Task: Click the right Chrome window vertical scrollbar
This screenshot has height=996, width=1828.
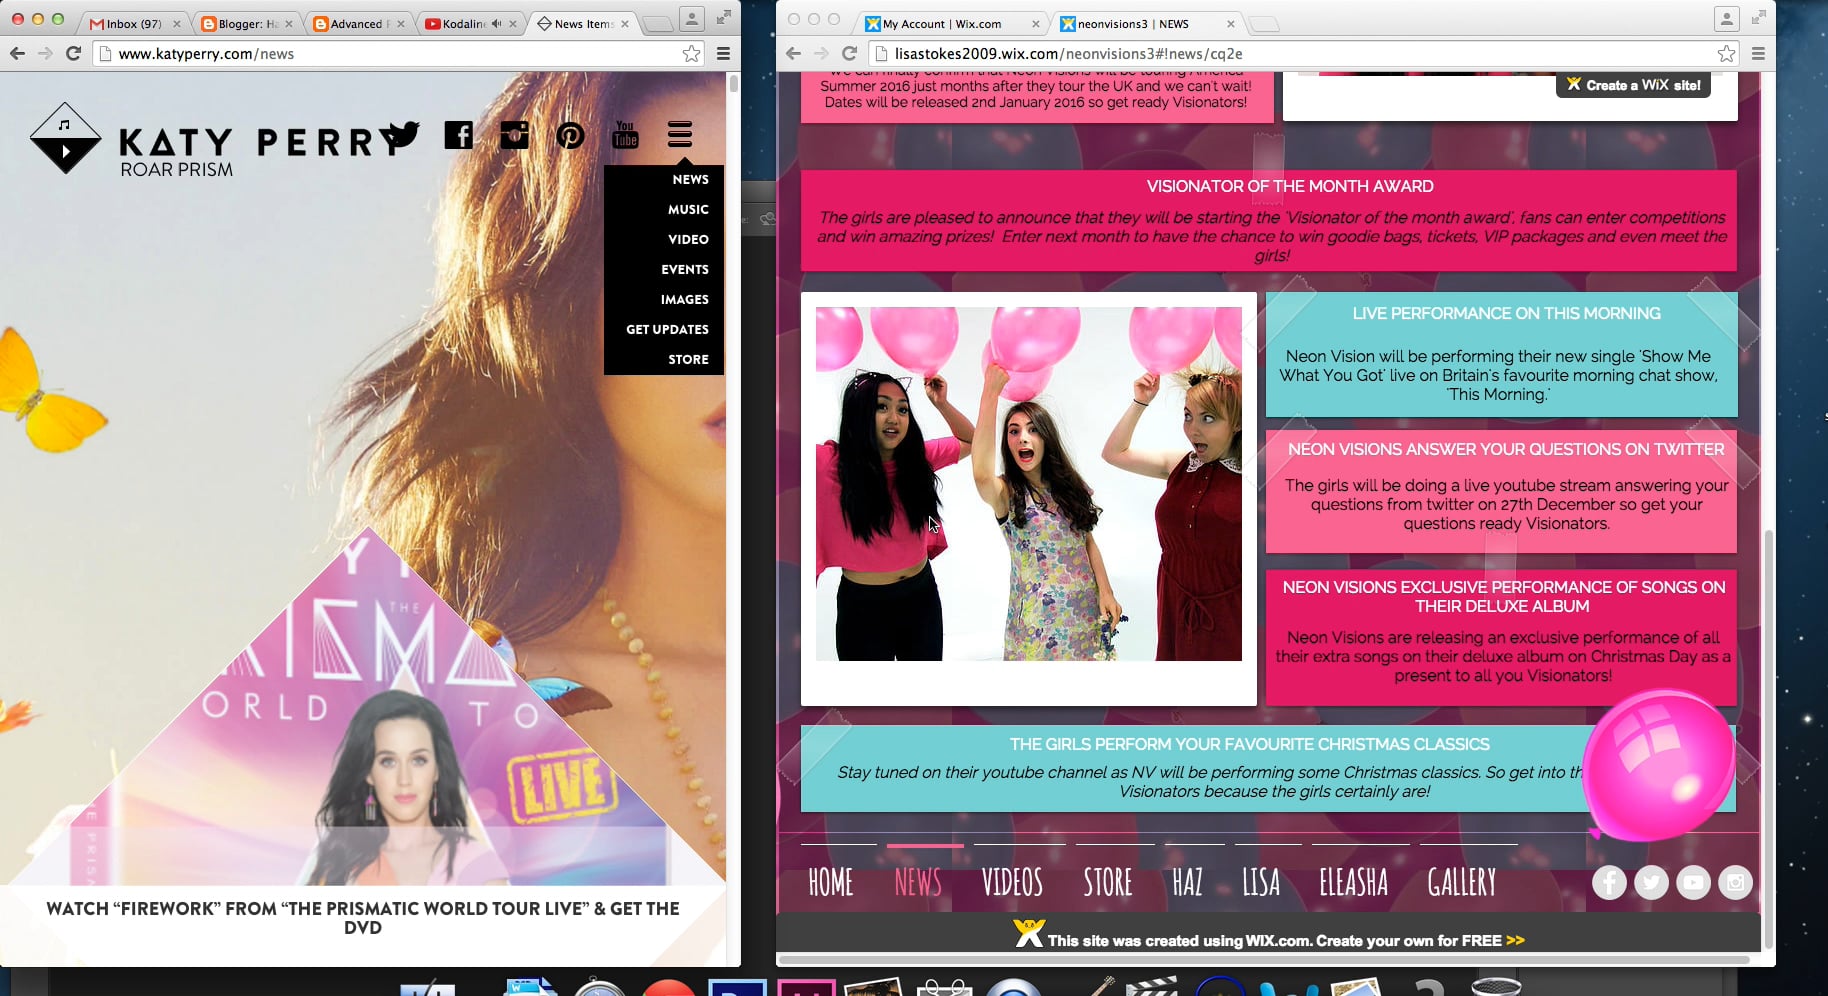Action: pos(1768,740)
